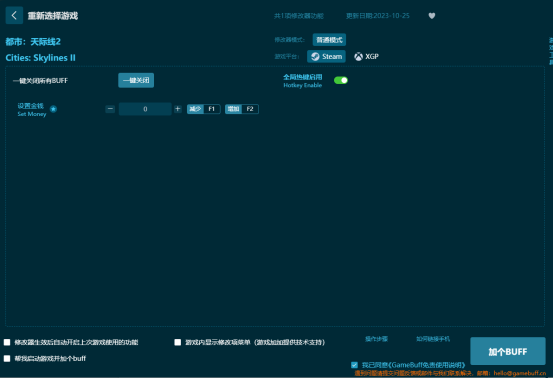Select the XGP Xbox platform option
This screenshot has width=554, height=379.
[x=366, y=57]
